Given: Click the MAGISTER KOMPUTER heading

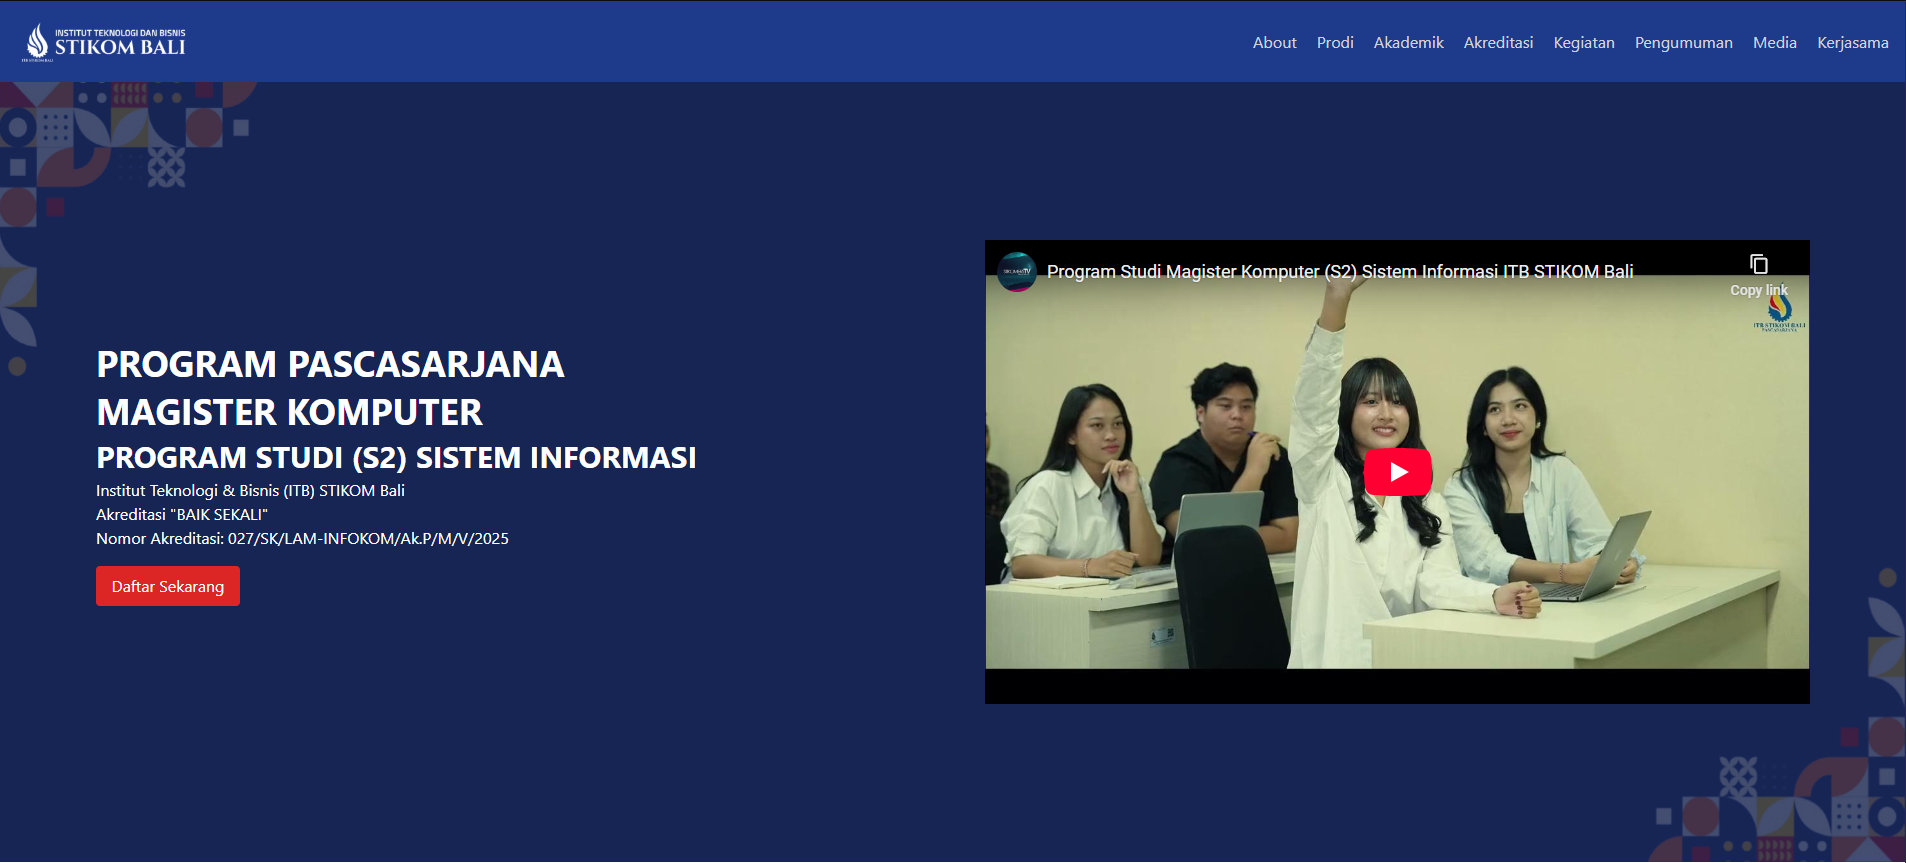Looking at the screenshot, I should pyautogui.click(x=289, y=412).
